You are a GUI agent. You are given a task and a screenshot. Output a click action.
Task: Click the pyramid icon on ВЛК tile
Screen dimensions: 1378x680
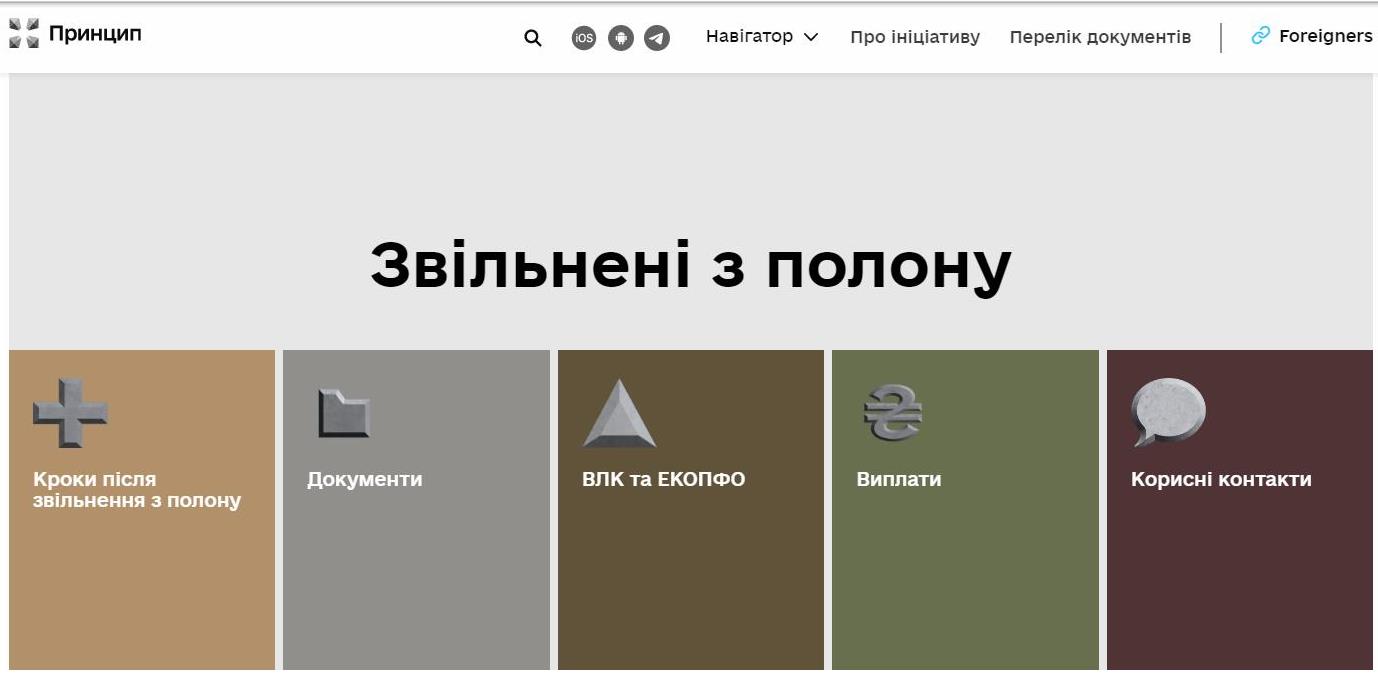(619, 414)
